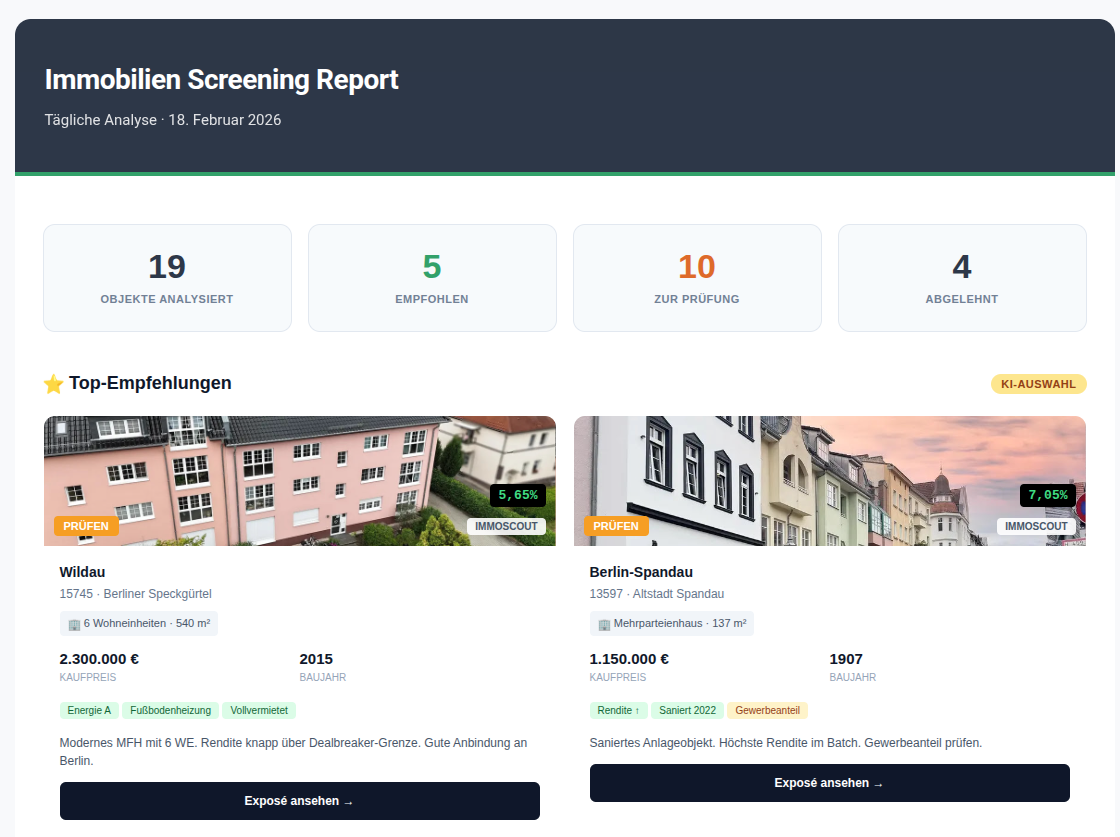The height and width of the screenshot is (837, 1120).
Task: Click the IMMOSCOUT source label on Wildau photo
Action: (506, 526)
